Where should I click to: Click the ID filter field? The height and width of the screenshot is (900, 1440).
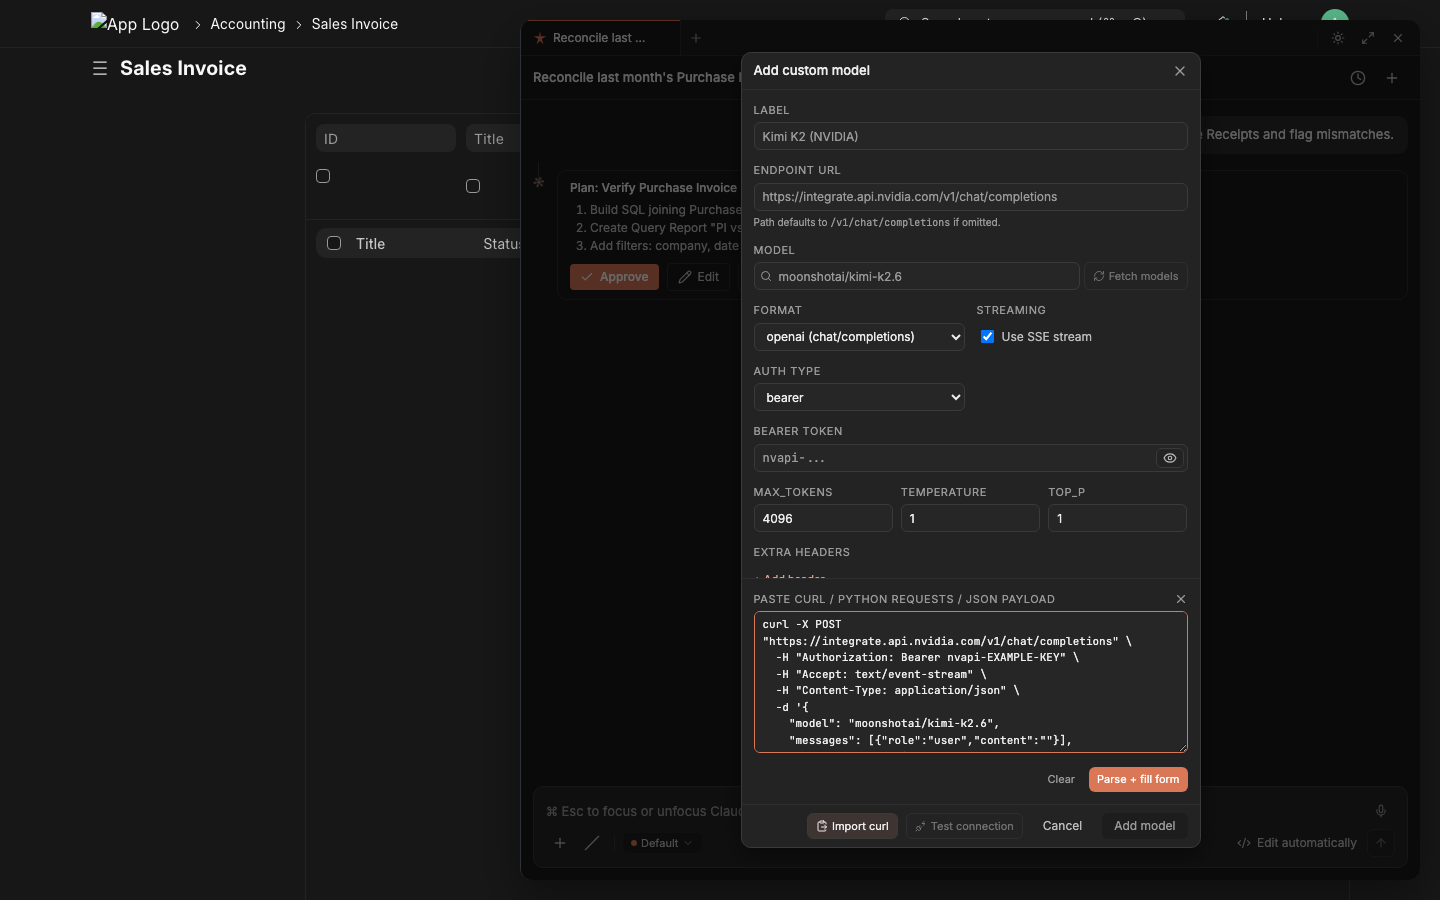click(386, 138)
